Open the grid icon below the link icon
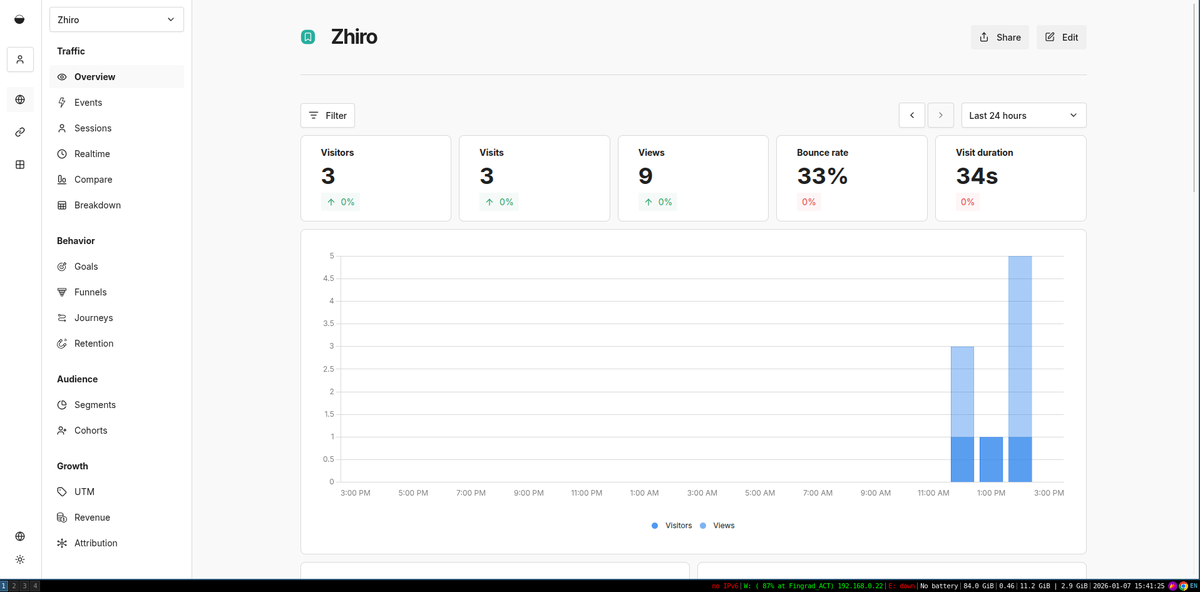1200x592 pixels. click(20, 164)
